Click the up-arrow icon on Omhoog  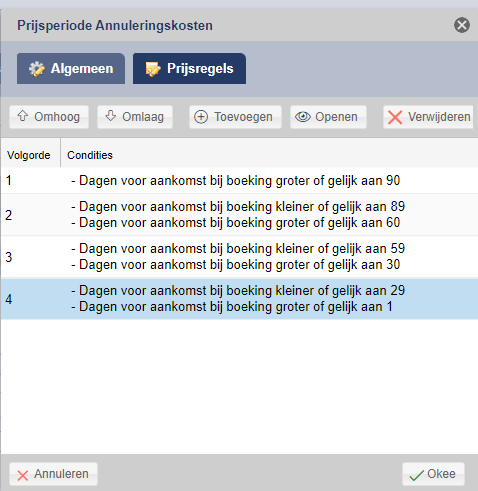[x=22, y=116]
